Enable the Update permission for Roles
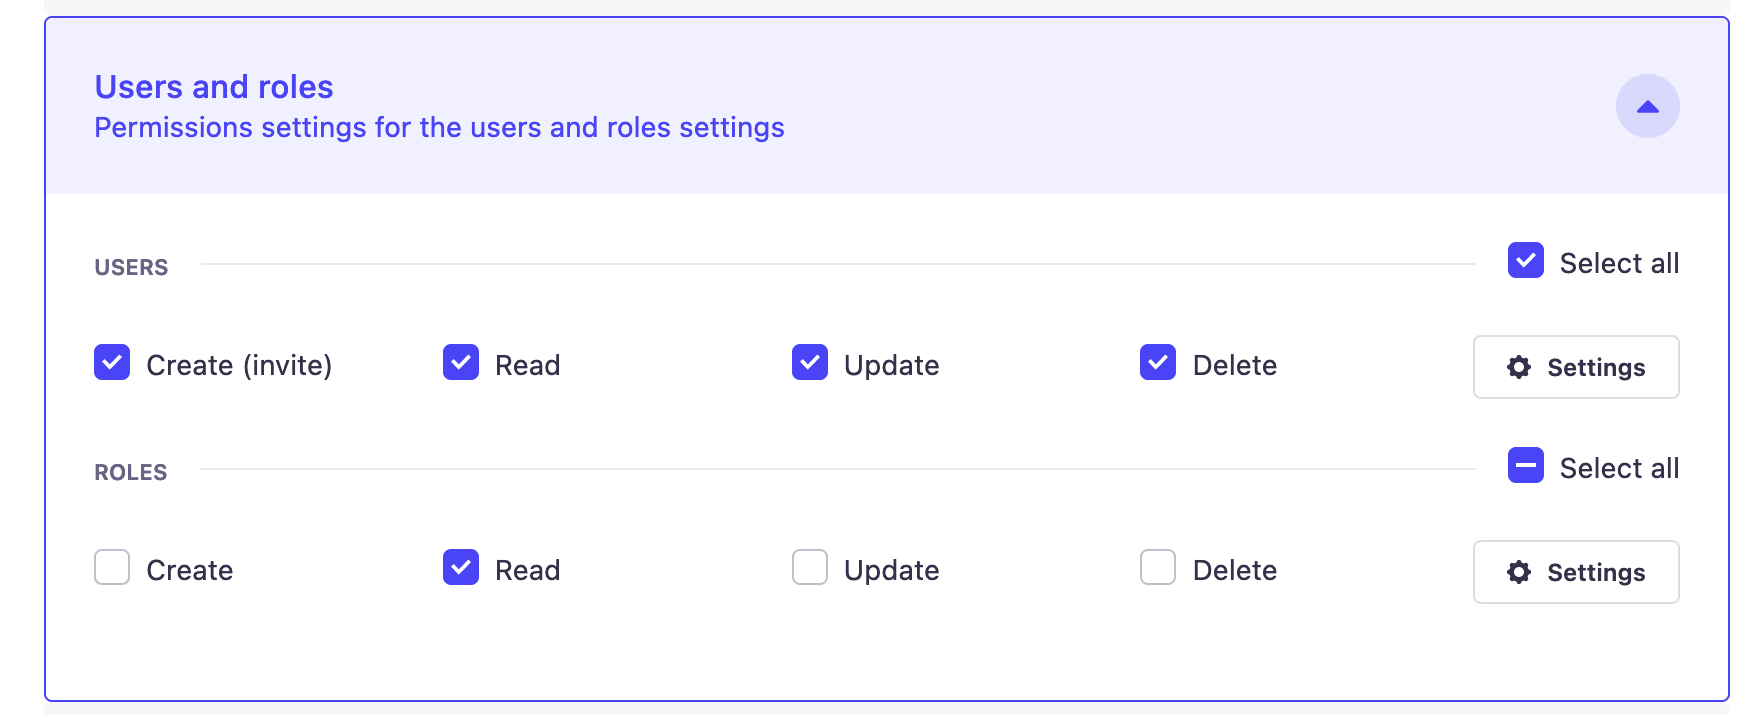Image resolution: width=1762 pixels, height=714 pixels. (809, 568)
